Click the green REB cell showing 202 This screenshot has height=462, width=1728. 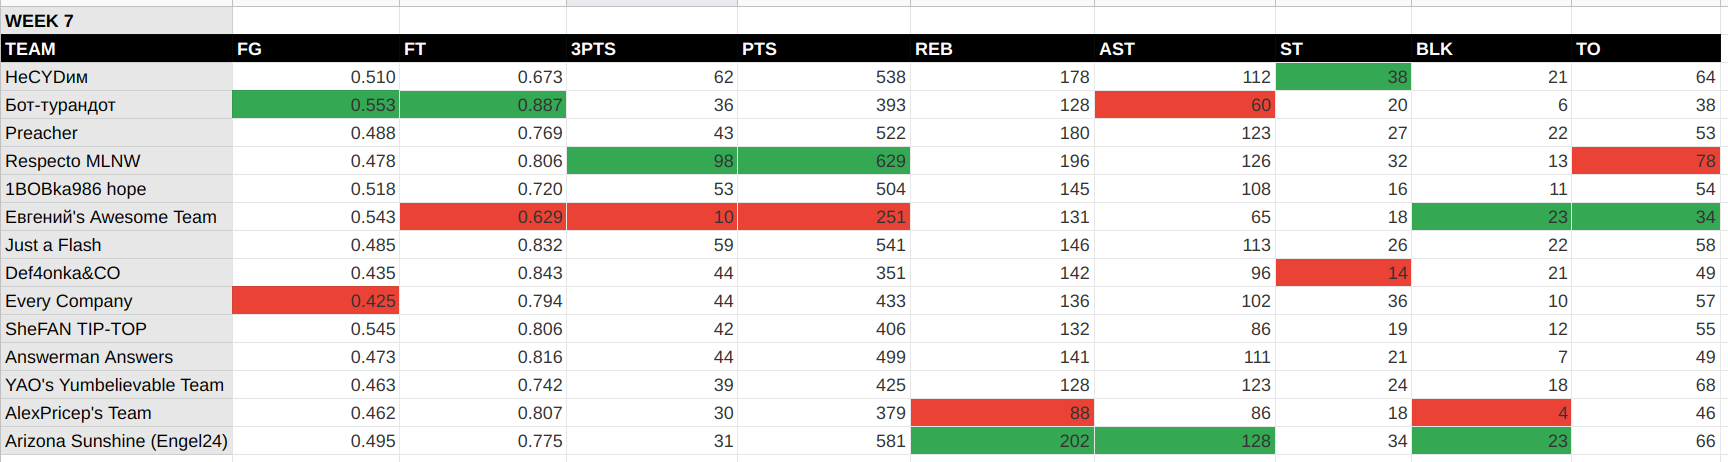[x=1002, y=441]
